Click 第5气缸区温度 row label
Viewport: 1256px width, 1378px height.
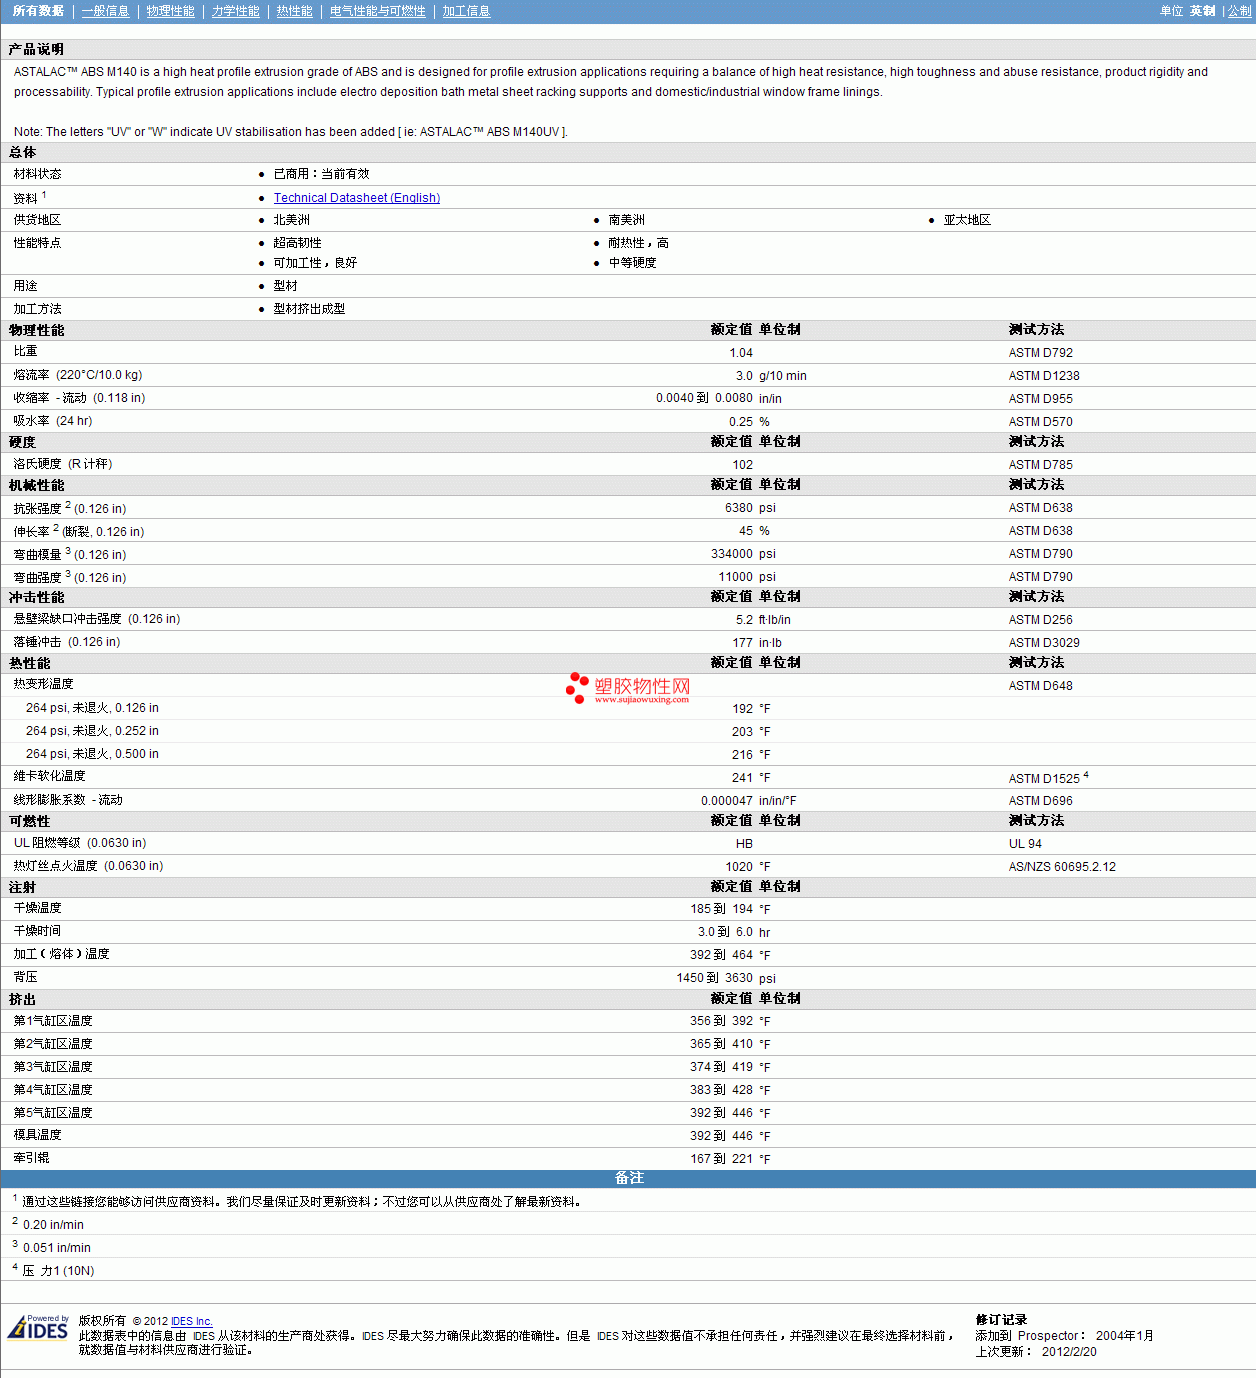53,1113
